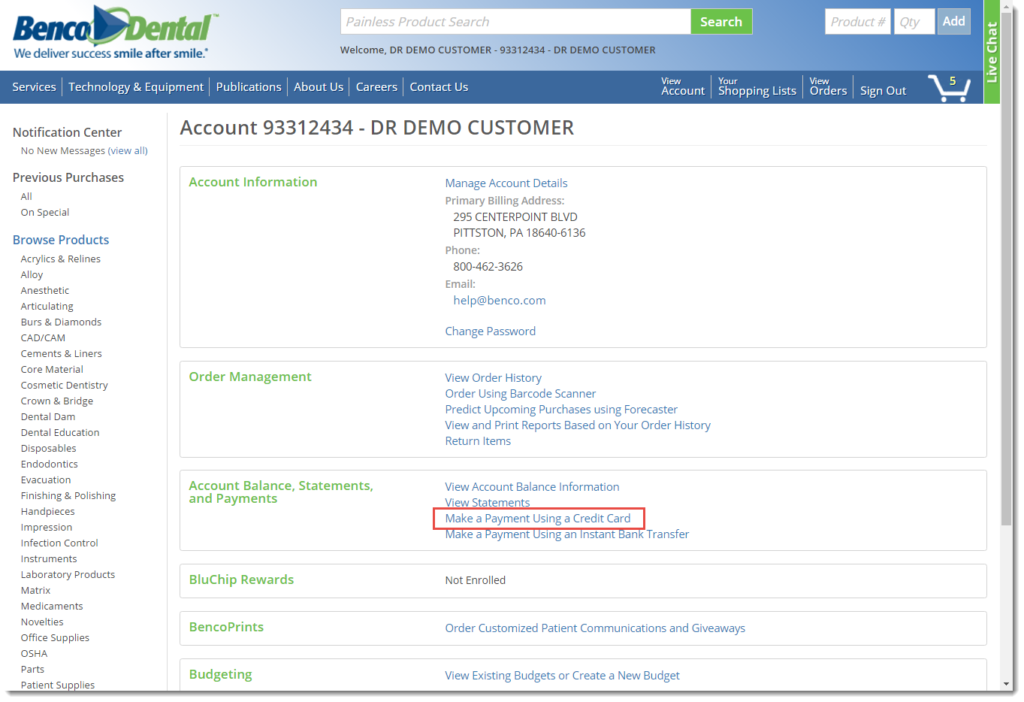The height and width of the screenshot is (702, 1024).
Task: Browse the Endodontics category
Action: tap(49, 464)
